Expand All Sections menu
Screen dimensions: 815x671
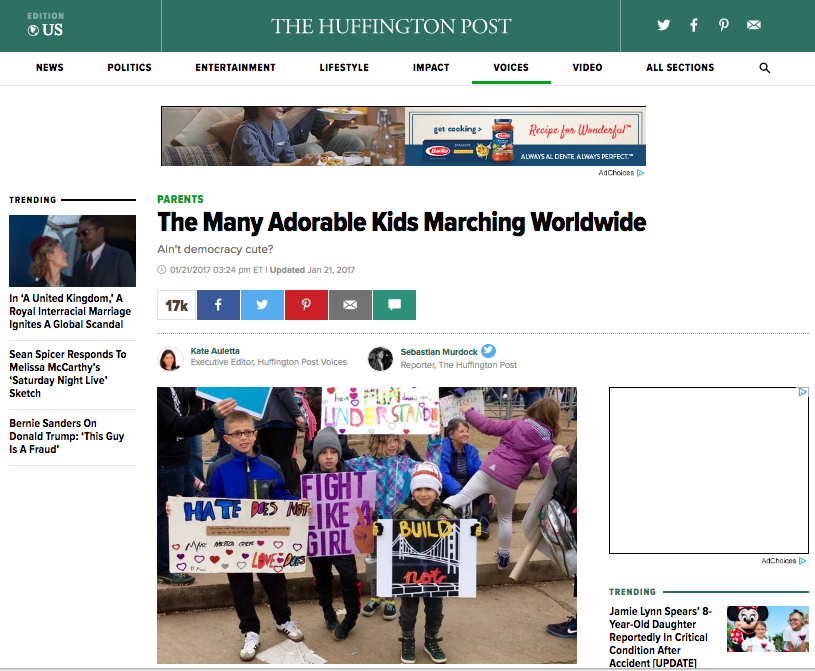680,68
